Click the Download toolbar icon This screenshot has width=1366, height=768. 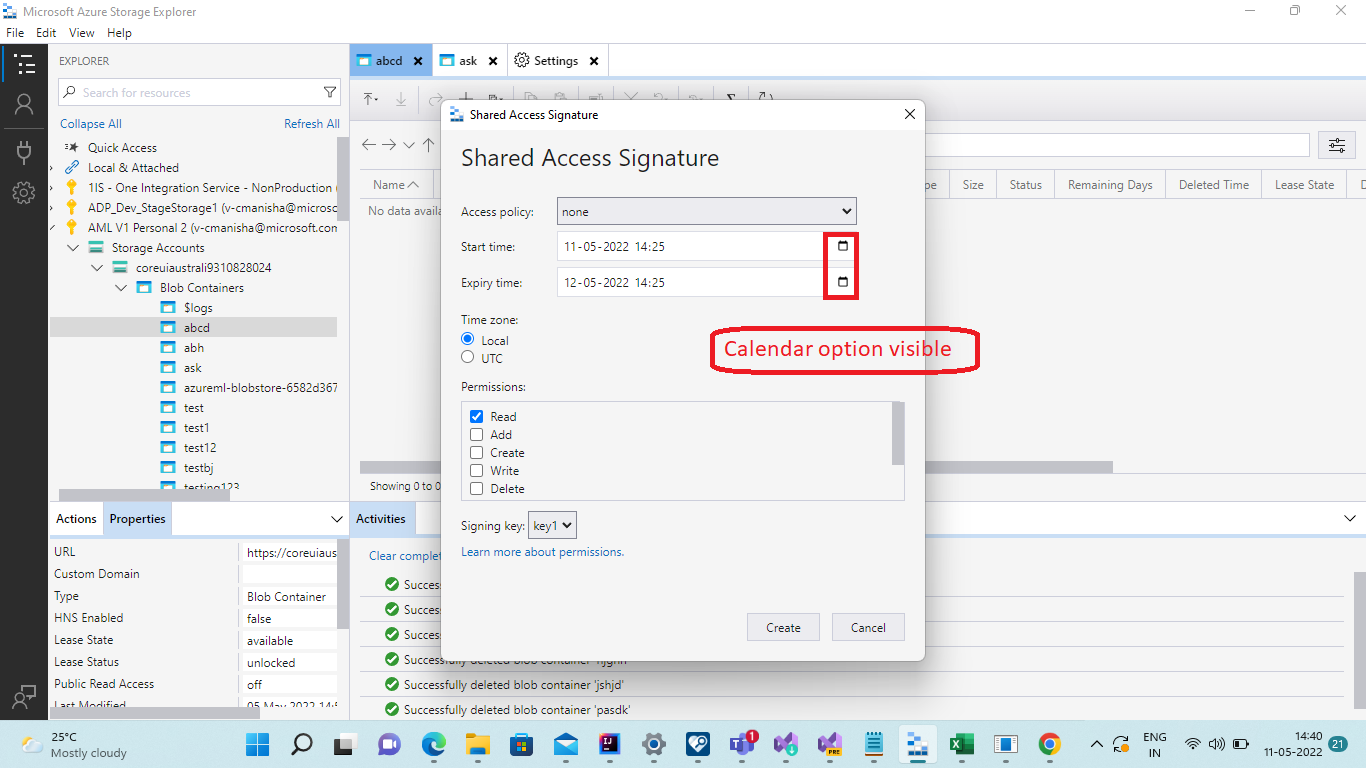(401, 98)
